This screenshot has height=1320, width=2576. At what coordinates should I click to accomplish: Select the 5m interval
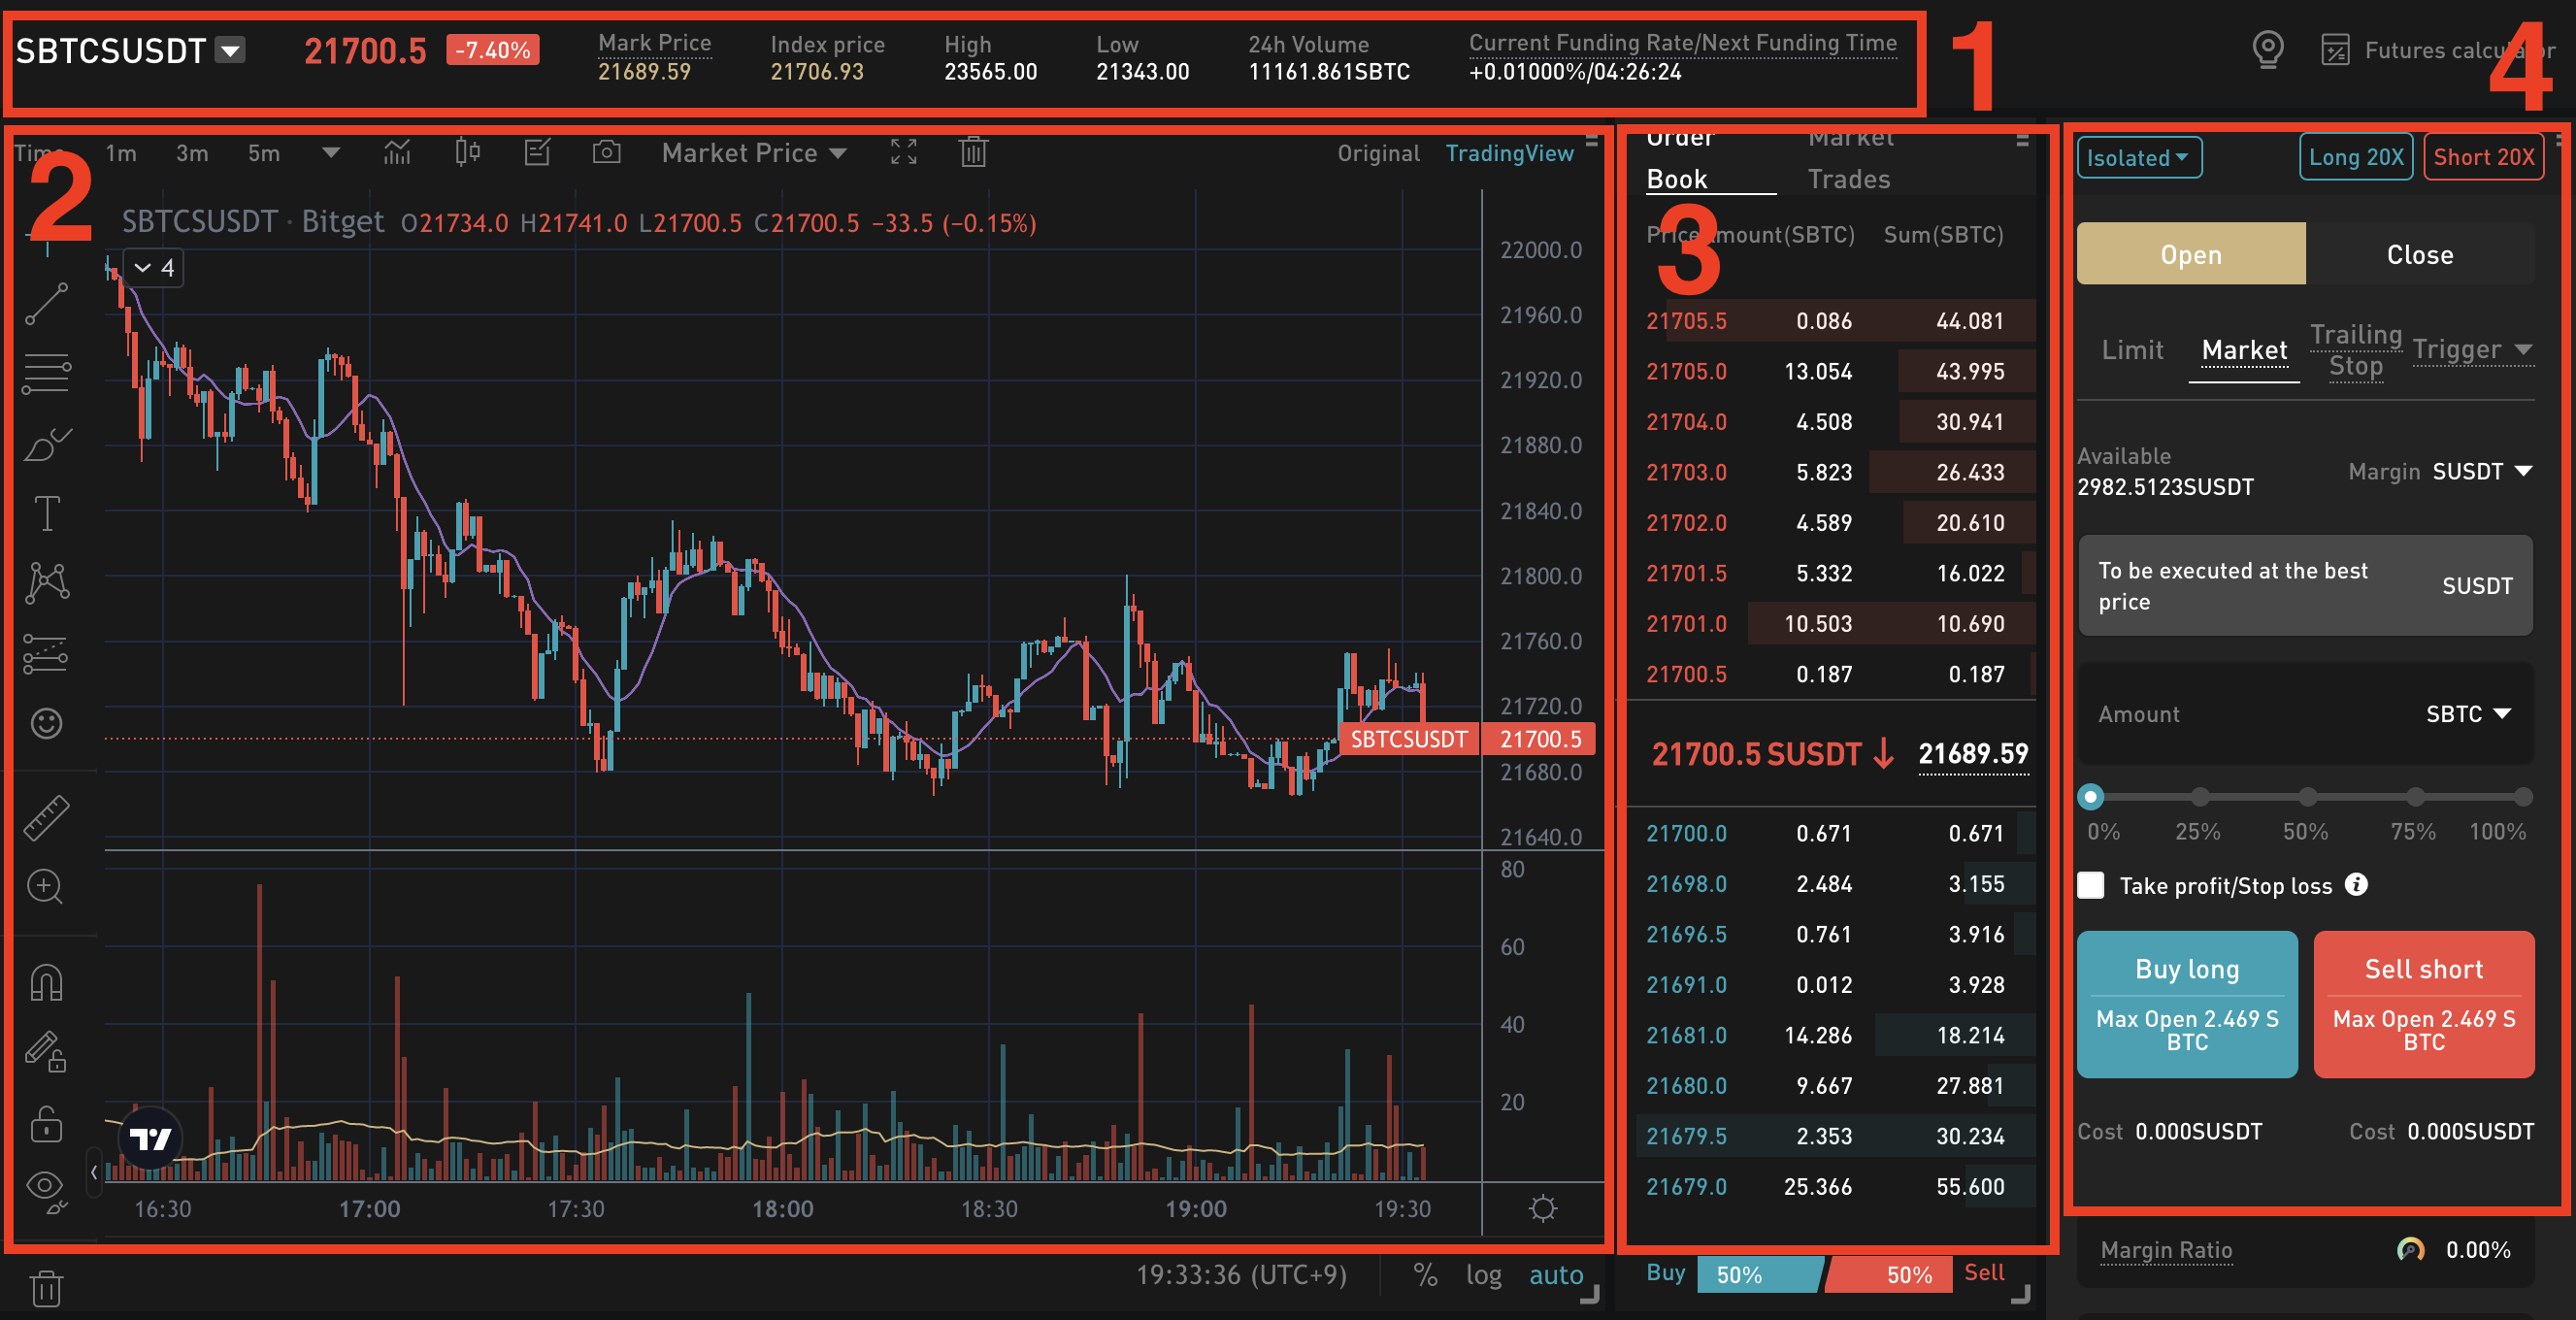pyautogui.click(x=264, y=153)
